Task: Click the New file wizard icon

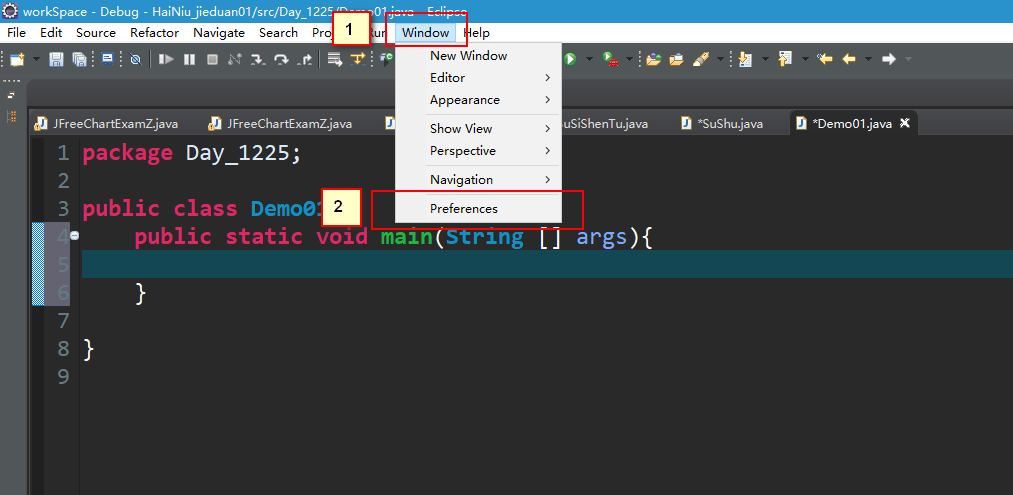Action: (x=17, y=59)
